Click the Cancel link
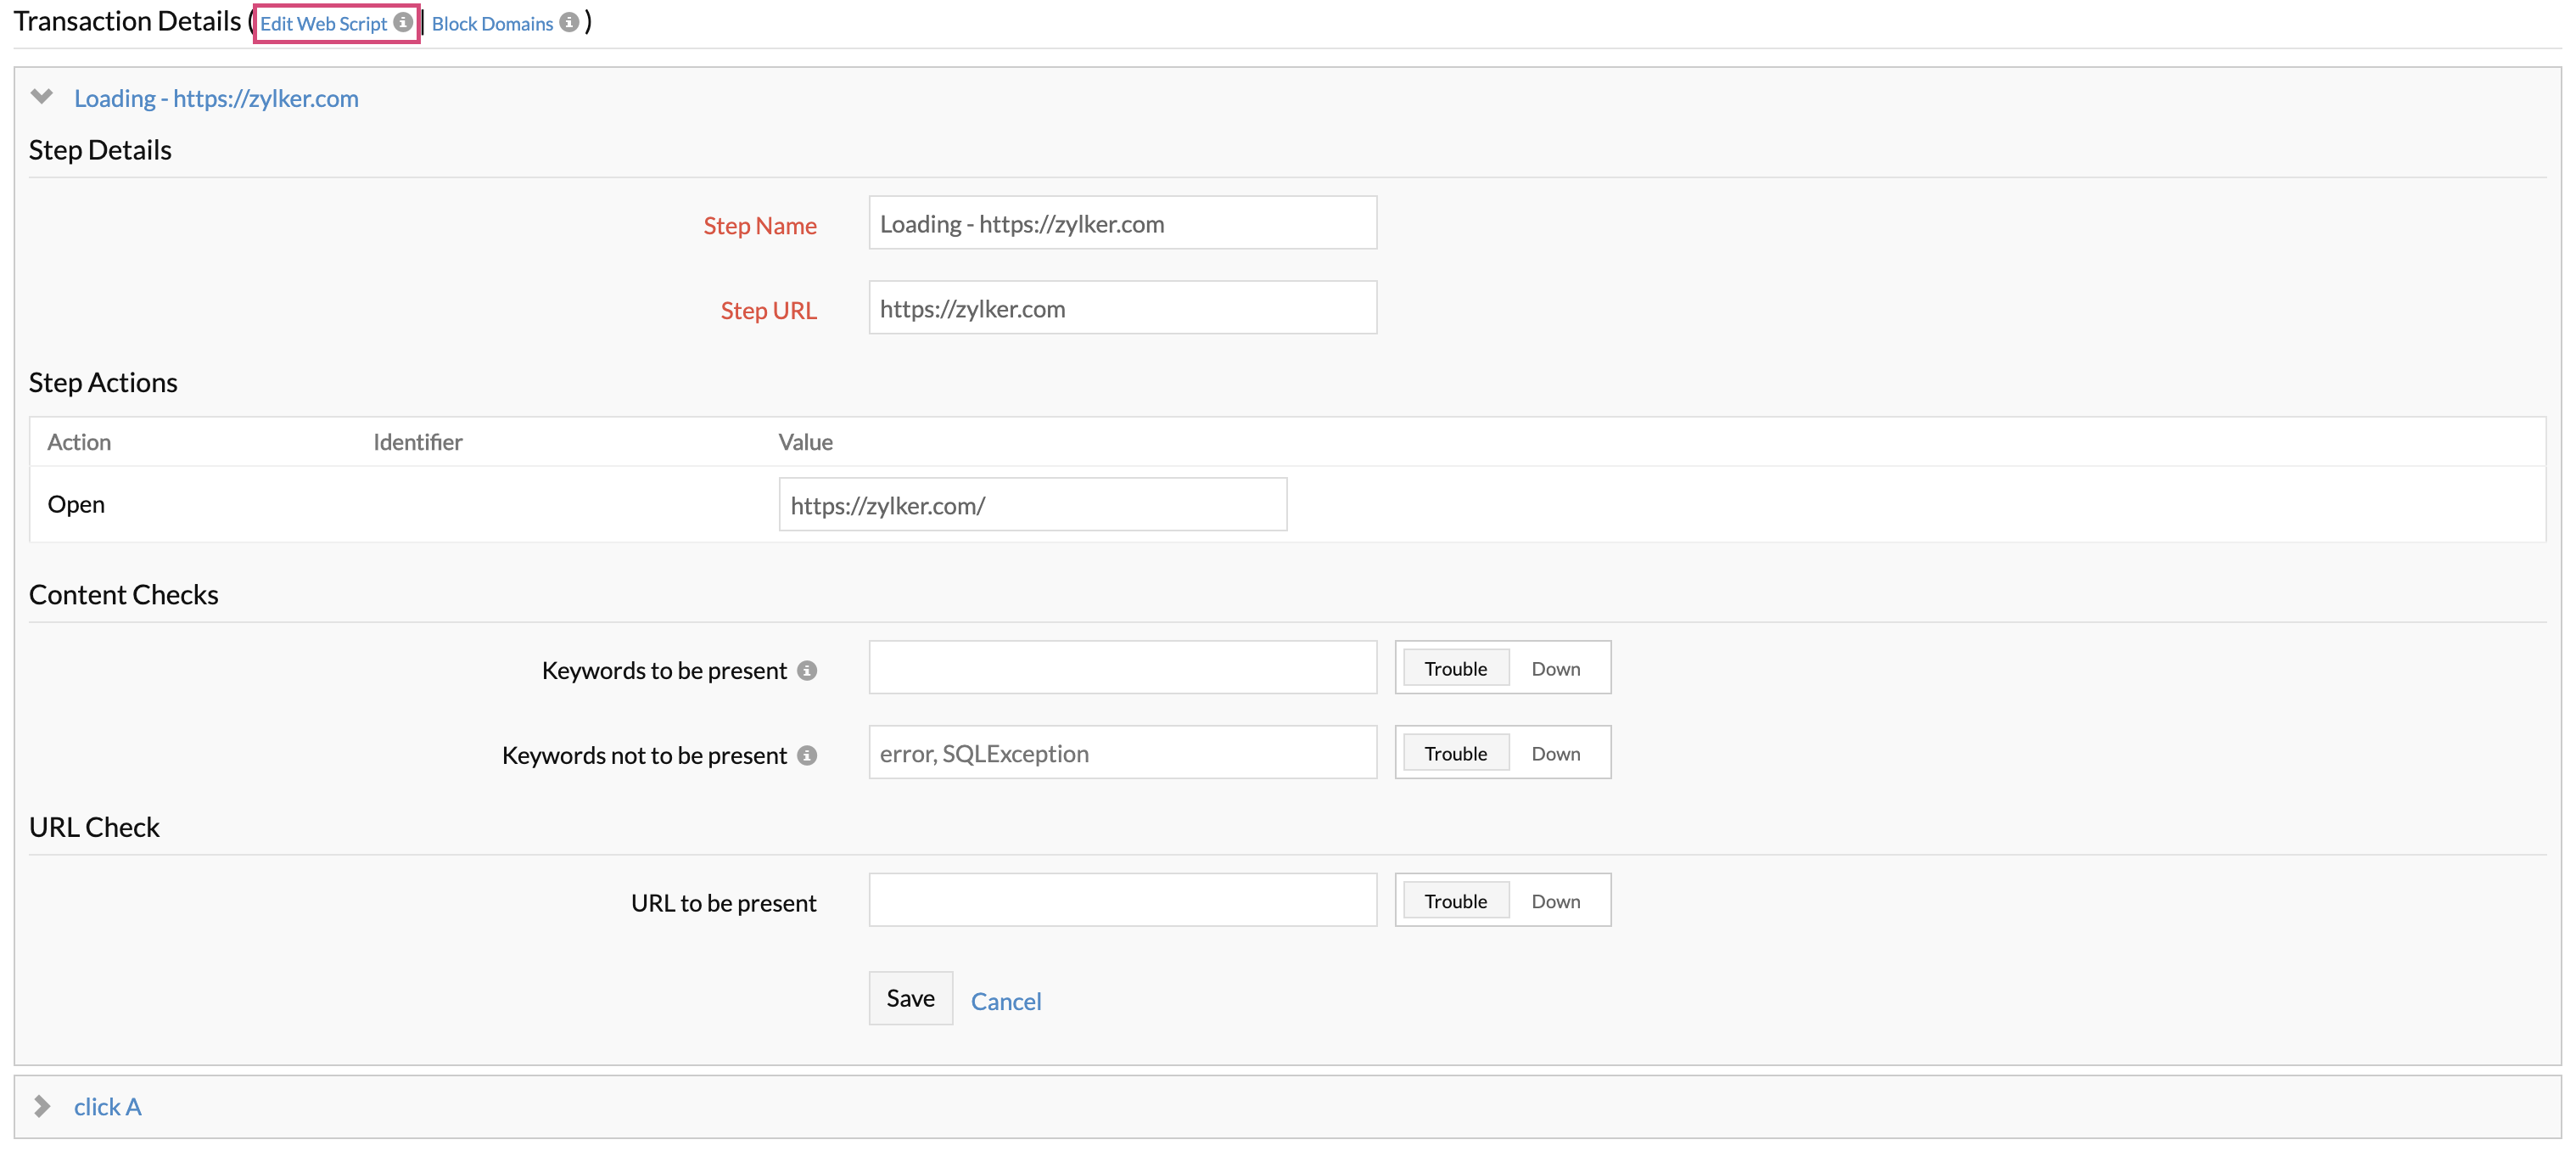 [1005, 1001]
